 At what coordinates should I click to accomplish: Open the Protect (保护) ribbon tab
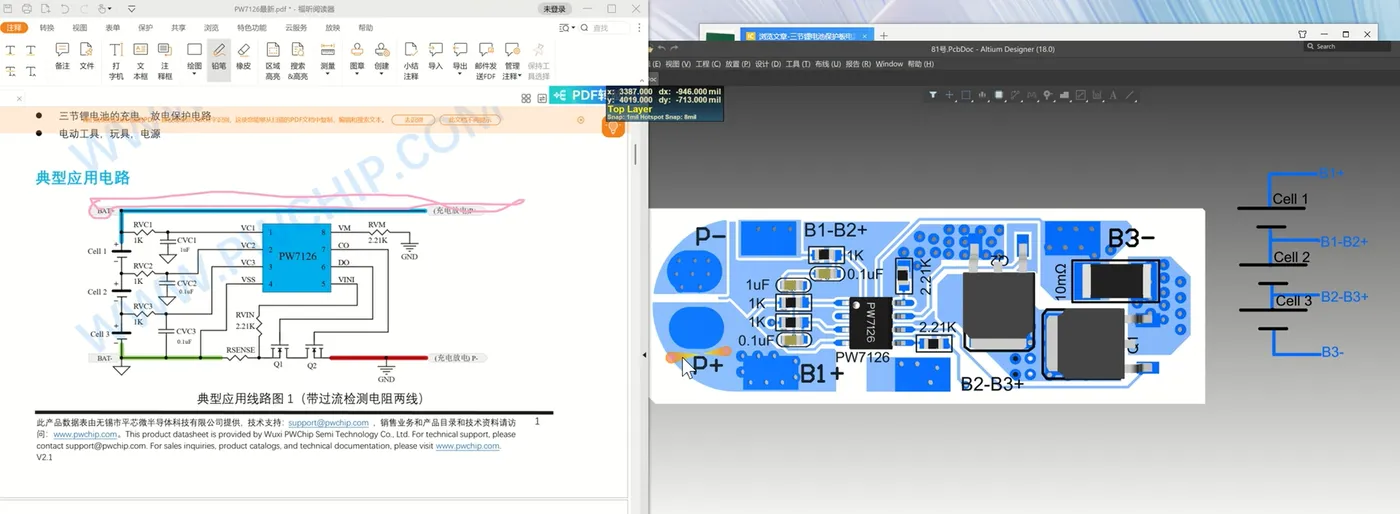(x=145, y=28)
